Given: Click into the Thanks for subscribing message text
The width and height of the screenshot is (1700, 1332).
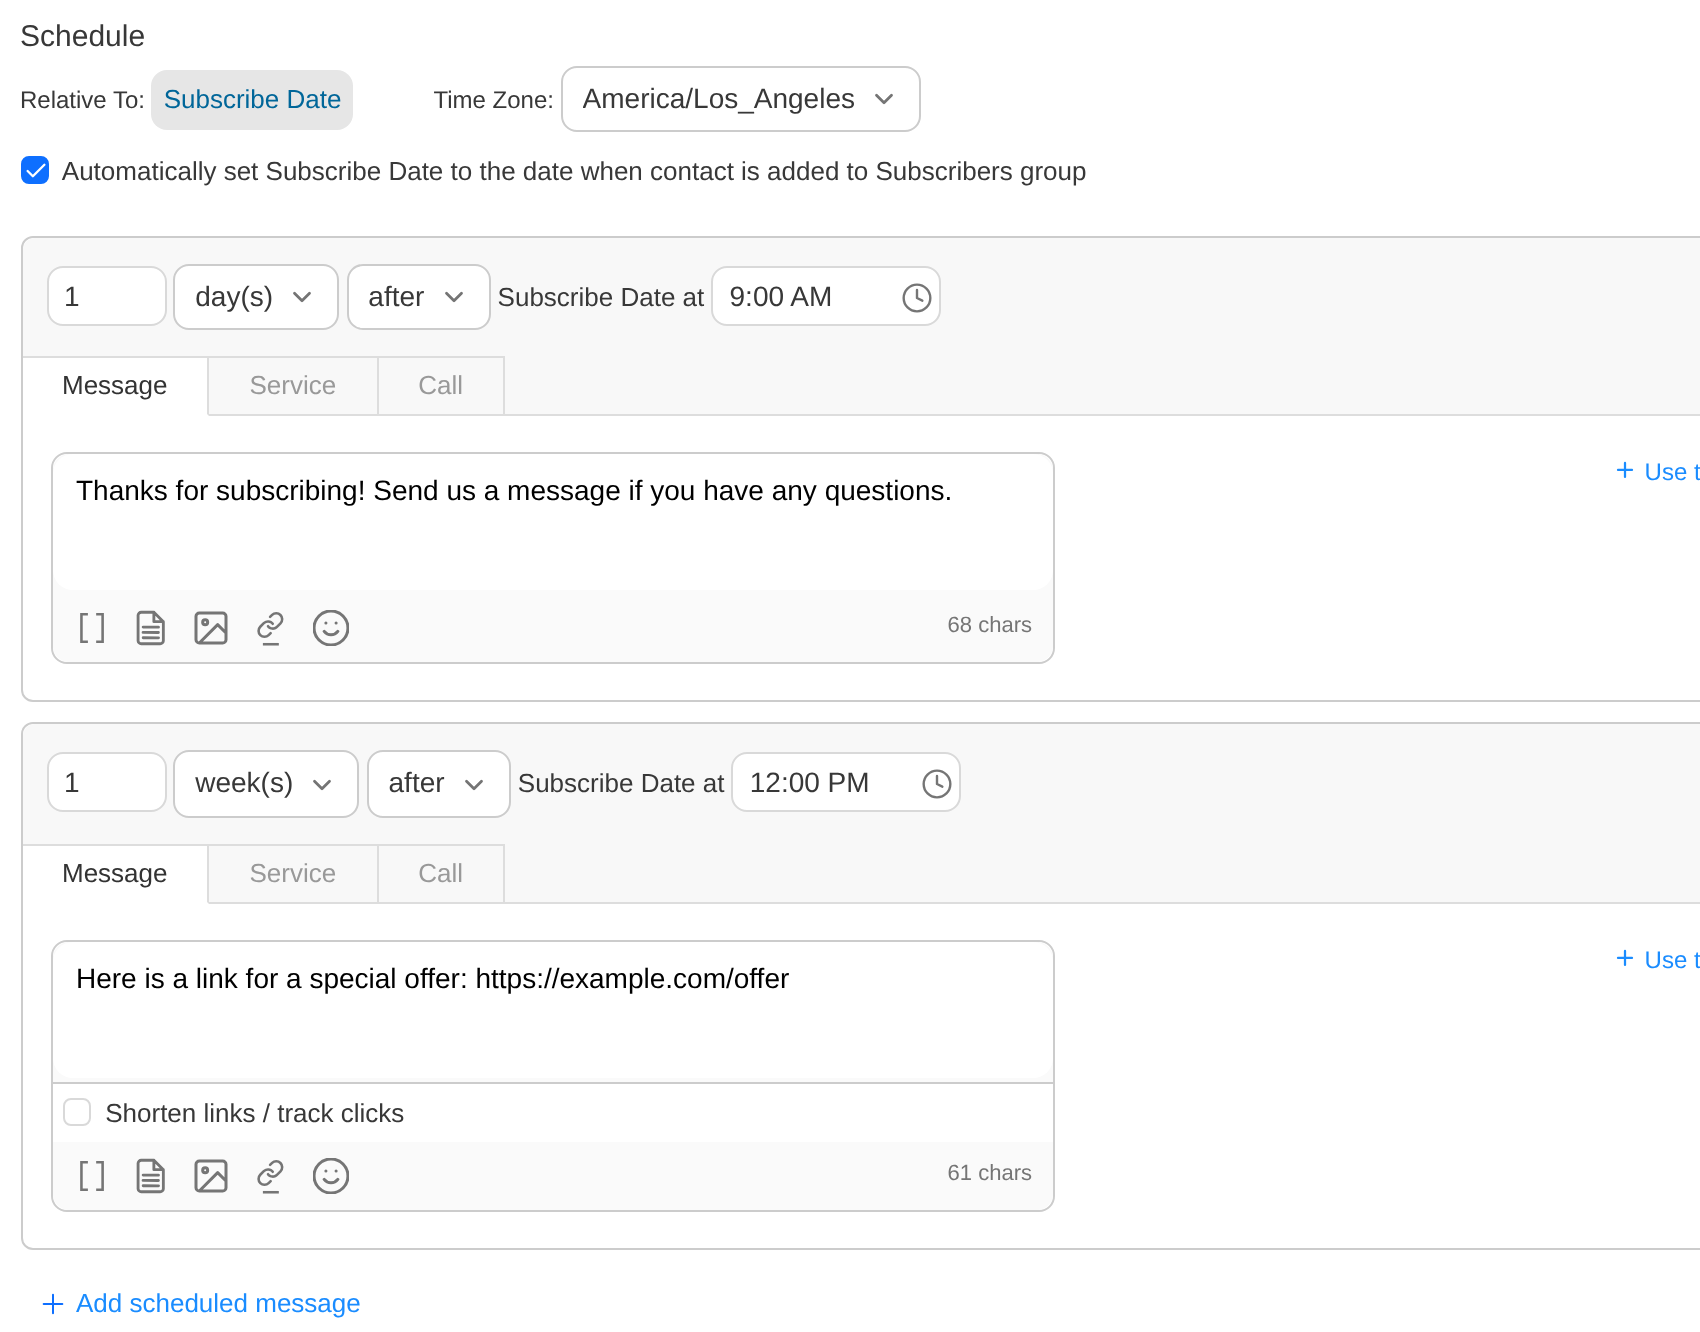Looking at the screenshot, I should 553,522.
